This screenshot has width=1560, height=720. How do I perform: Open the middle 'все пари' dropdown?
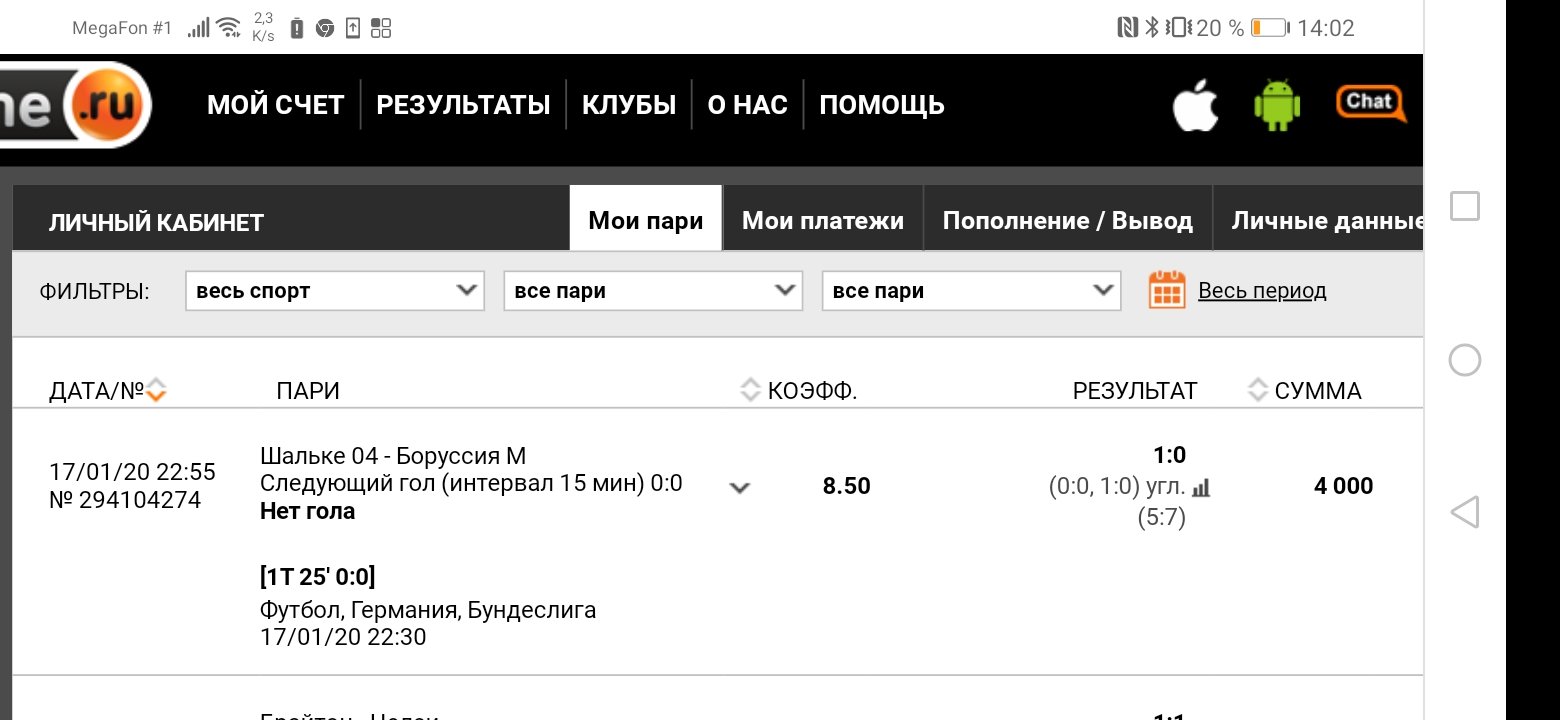653,291
